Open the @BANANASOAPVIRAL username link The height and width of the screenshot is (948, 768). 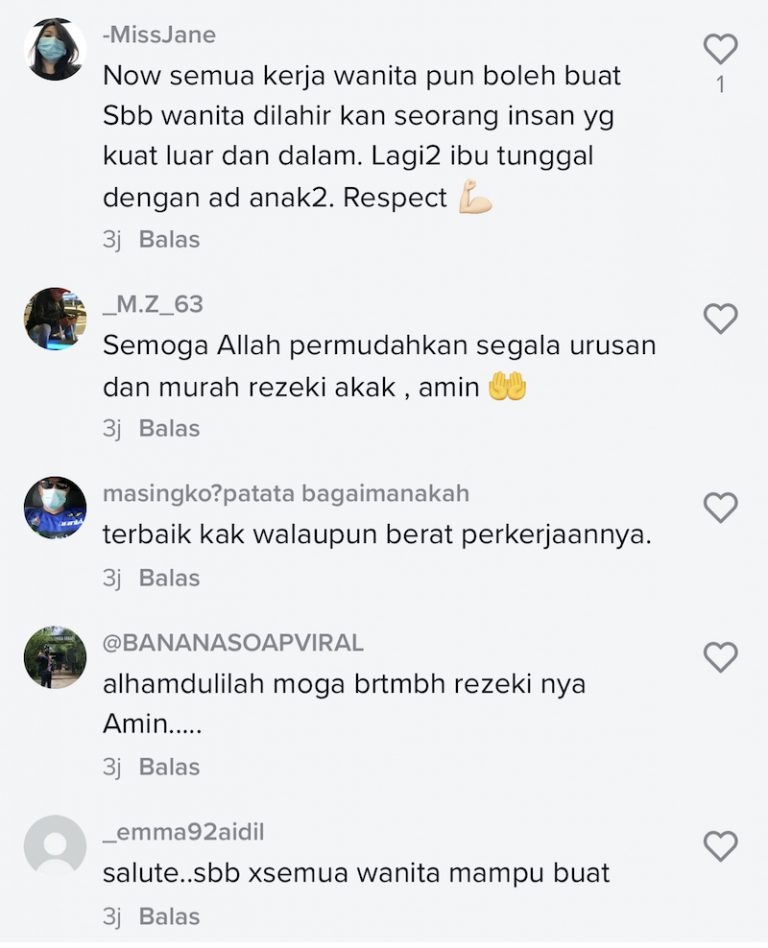pyautogui.click(x=233, y=643)
